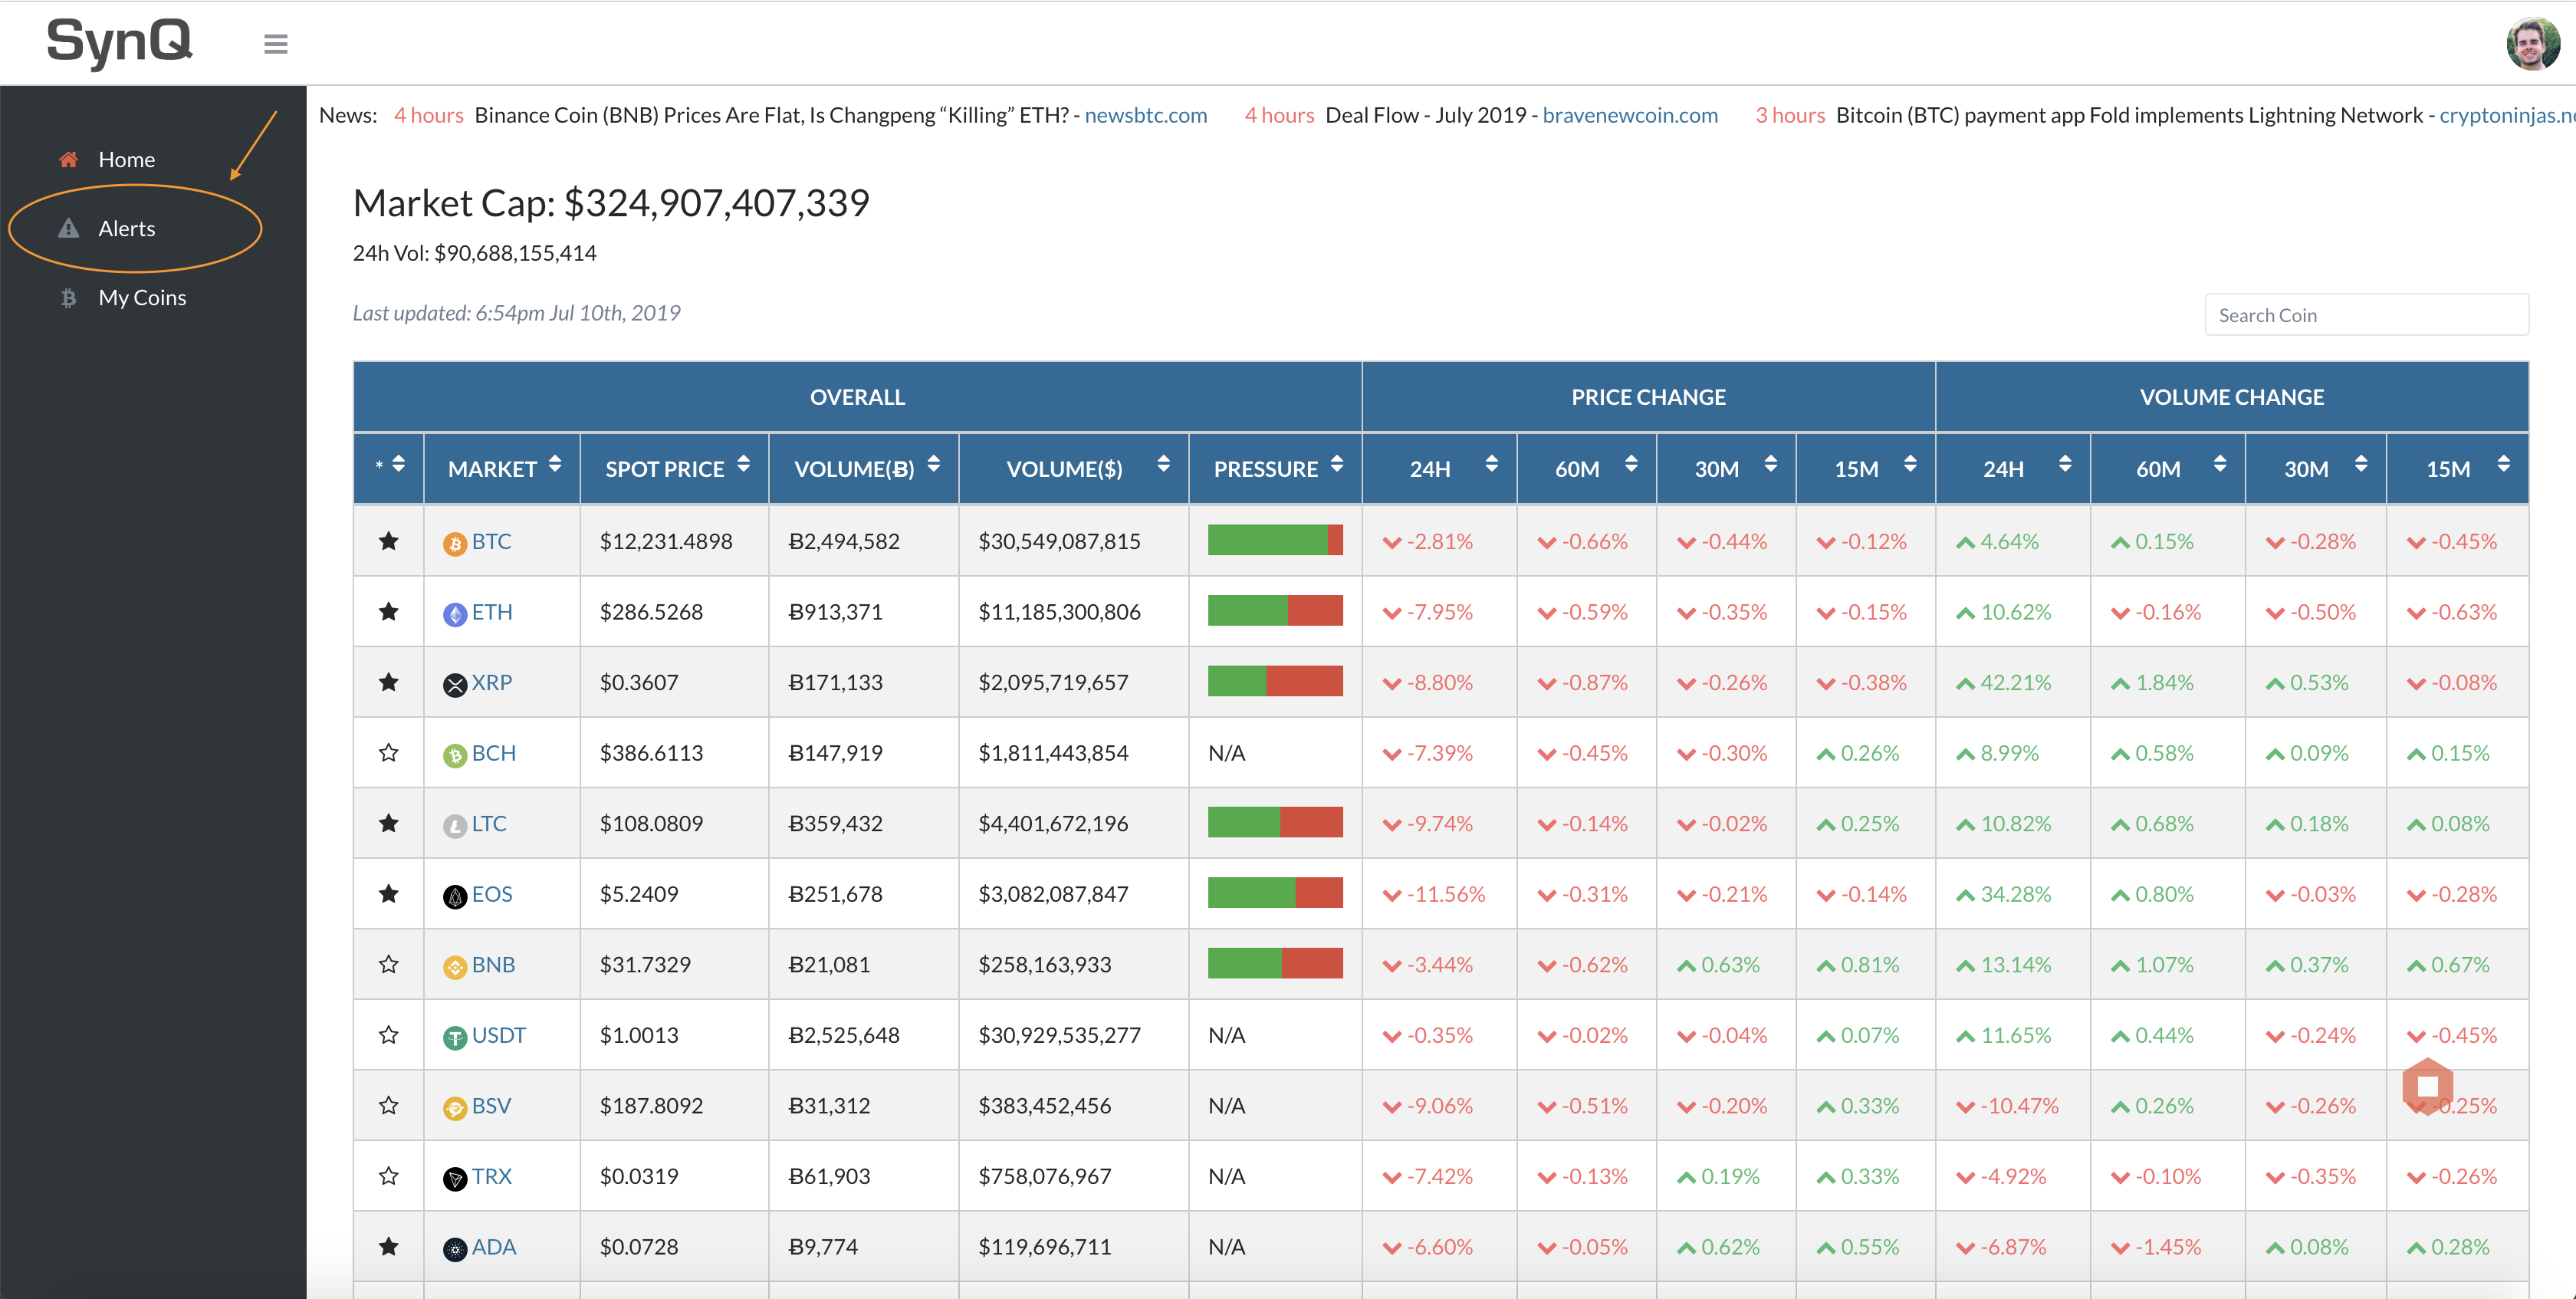Click the BNB coin logo icon
Screen dimensions: 2576x1299
point(455,967)
